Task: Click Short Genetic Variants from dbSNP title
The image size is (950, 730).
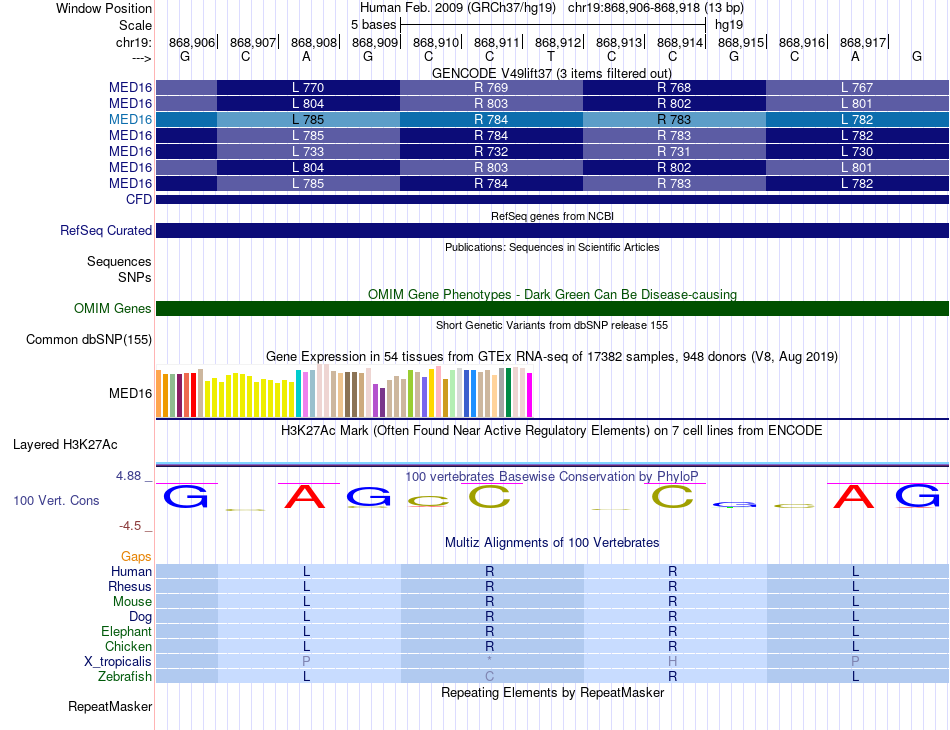Action: (x=552, y=325)
